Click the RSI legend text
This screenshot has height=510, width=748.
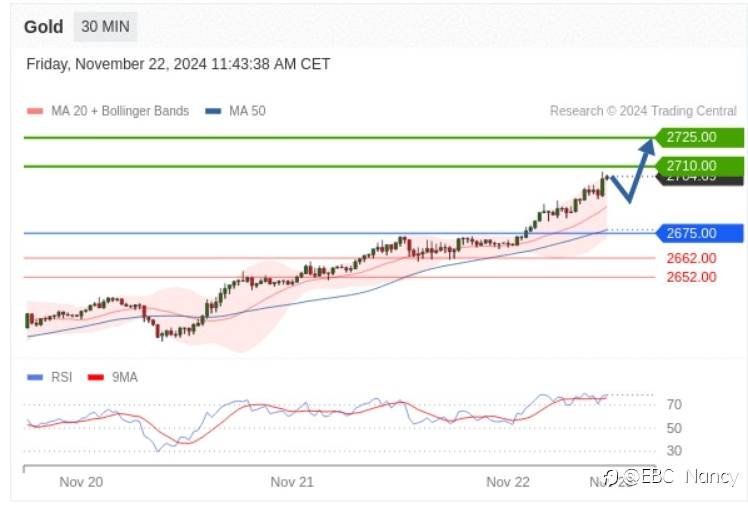click(x=62, y=377)
